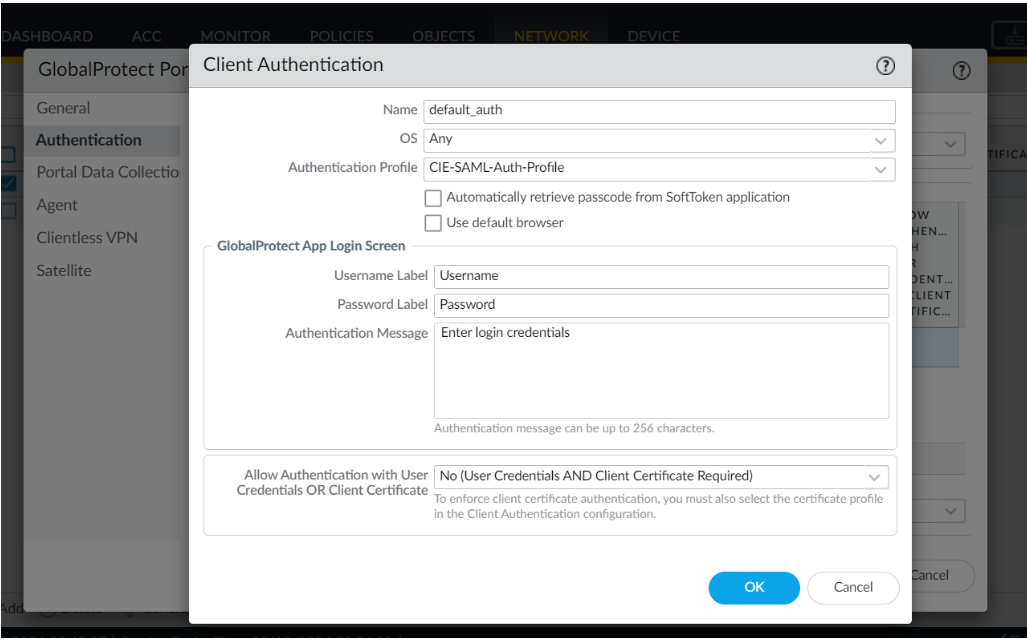
Task: Cancel the Client Authentication dialog
Action: click(x=853, y=588)
